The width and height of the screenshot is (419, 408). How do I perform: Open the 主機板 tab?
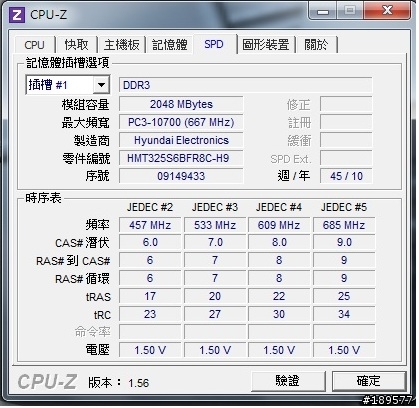[x=121, y=45]
